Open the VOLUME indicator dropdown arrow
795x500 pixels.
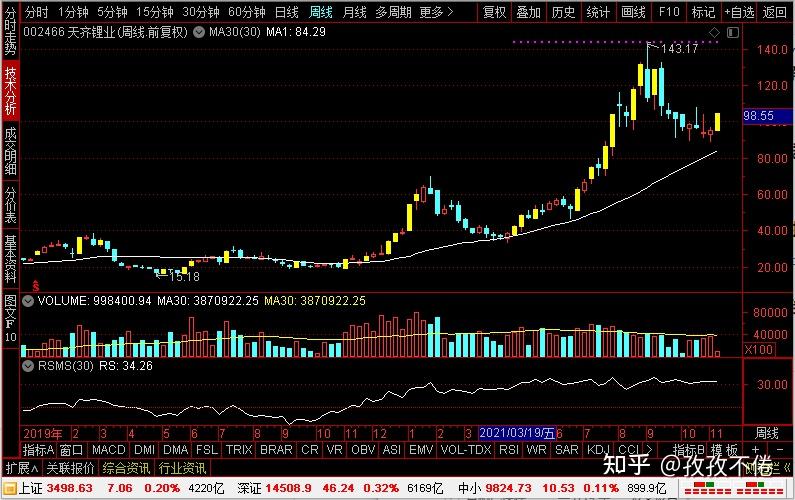(28, 300)
